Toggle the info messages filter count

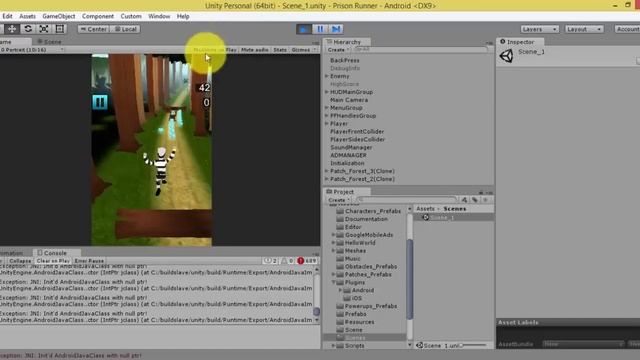coord(270,261)
